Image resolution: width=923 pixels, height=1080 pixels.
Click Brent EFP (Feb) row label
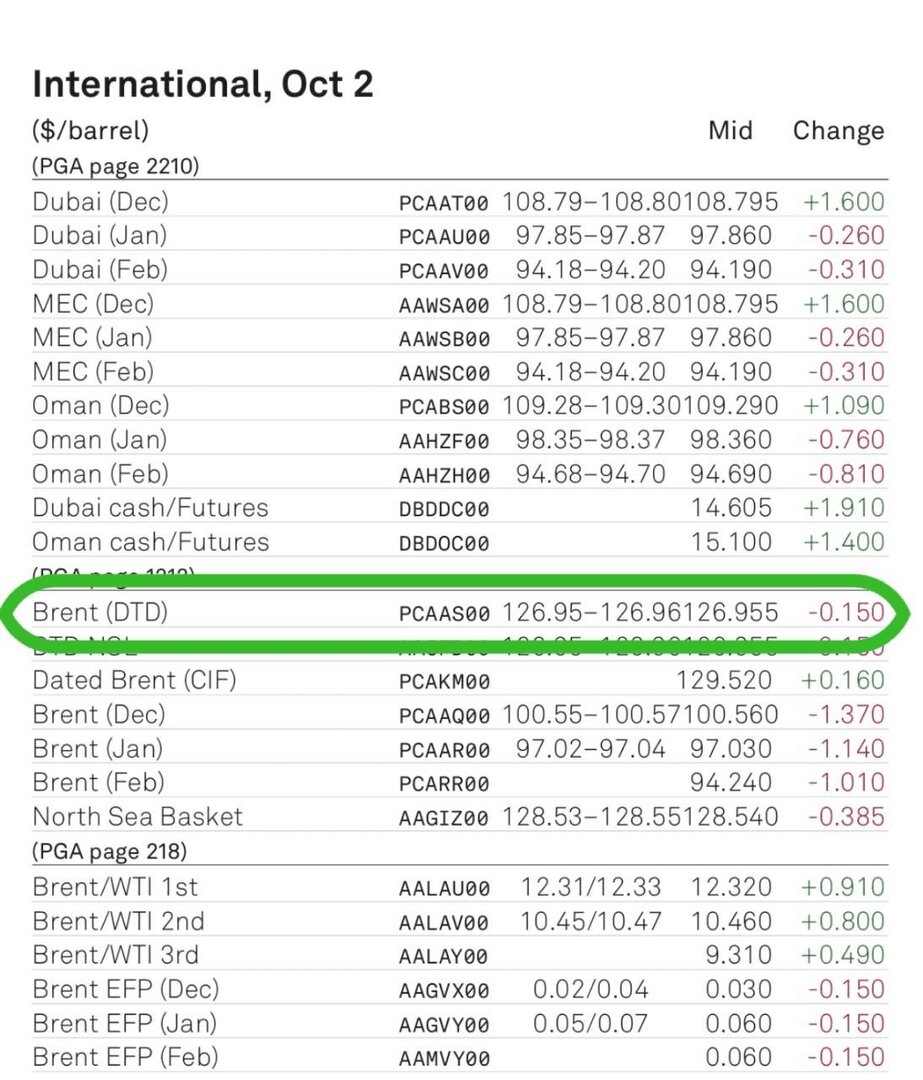point(125,1057)
